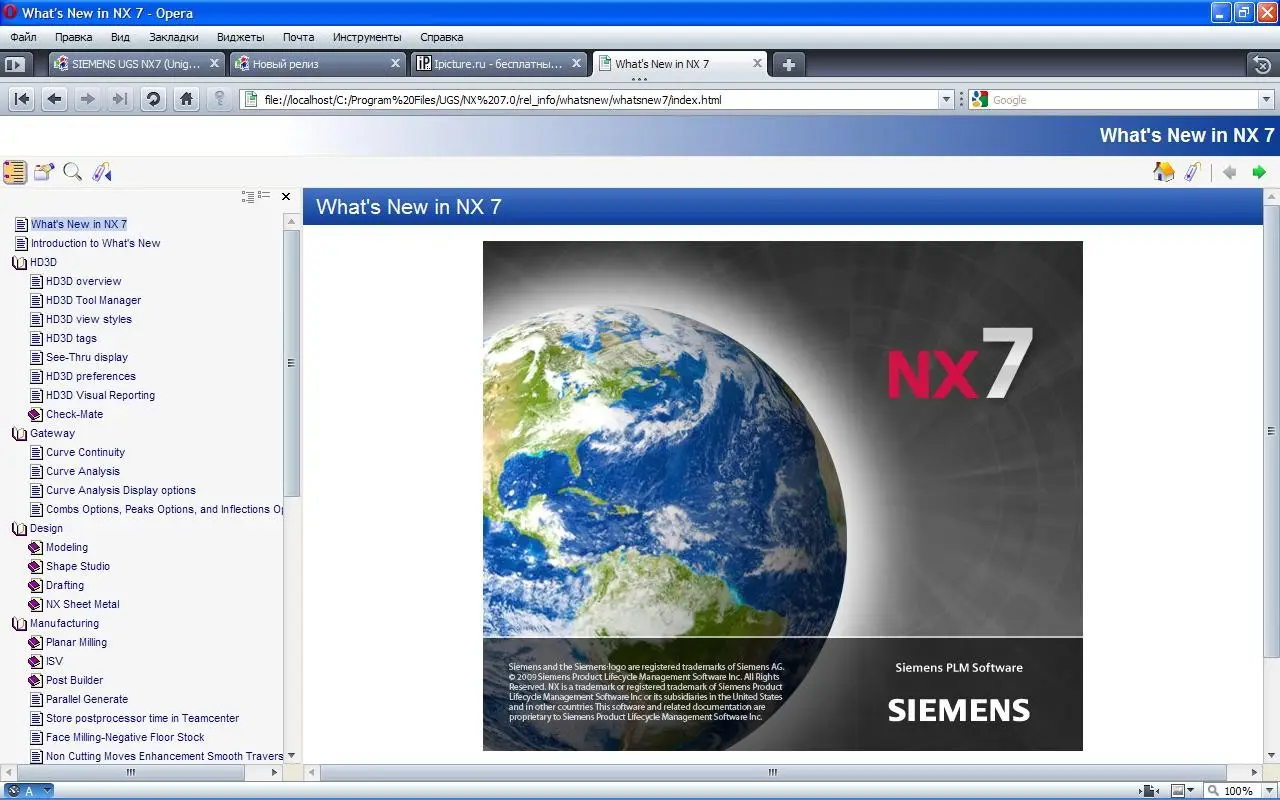This screenshot has width=1280, height=800.
Task: Open a new tab with plus button
Action: [789, 64]
